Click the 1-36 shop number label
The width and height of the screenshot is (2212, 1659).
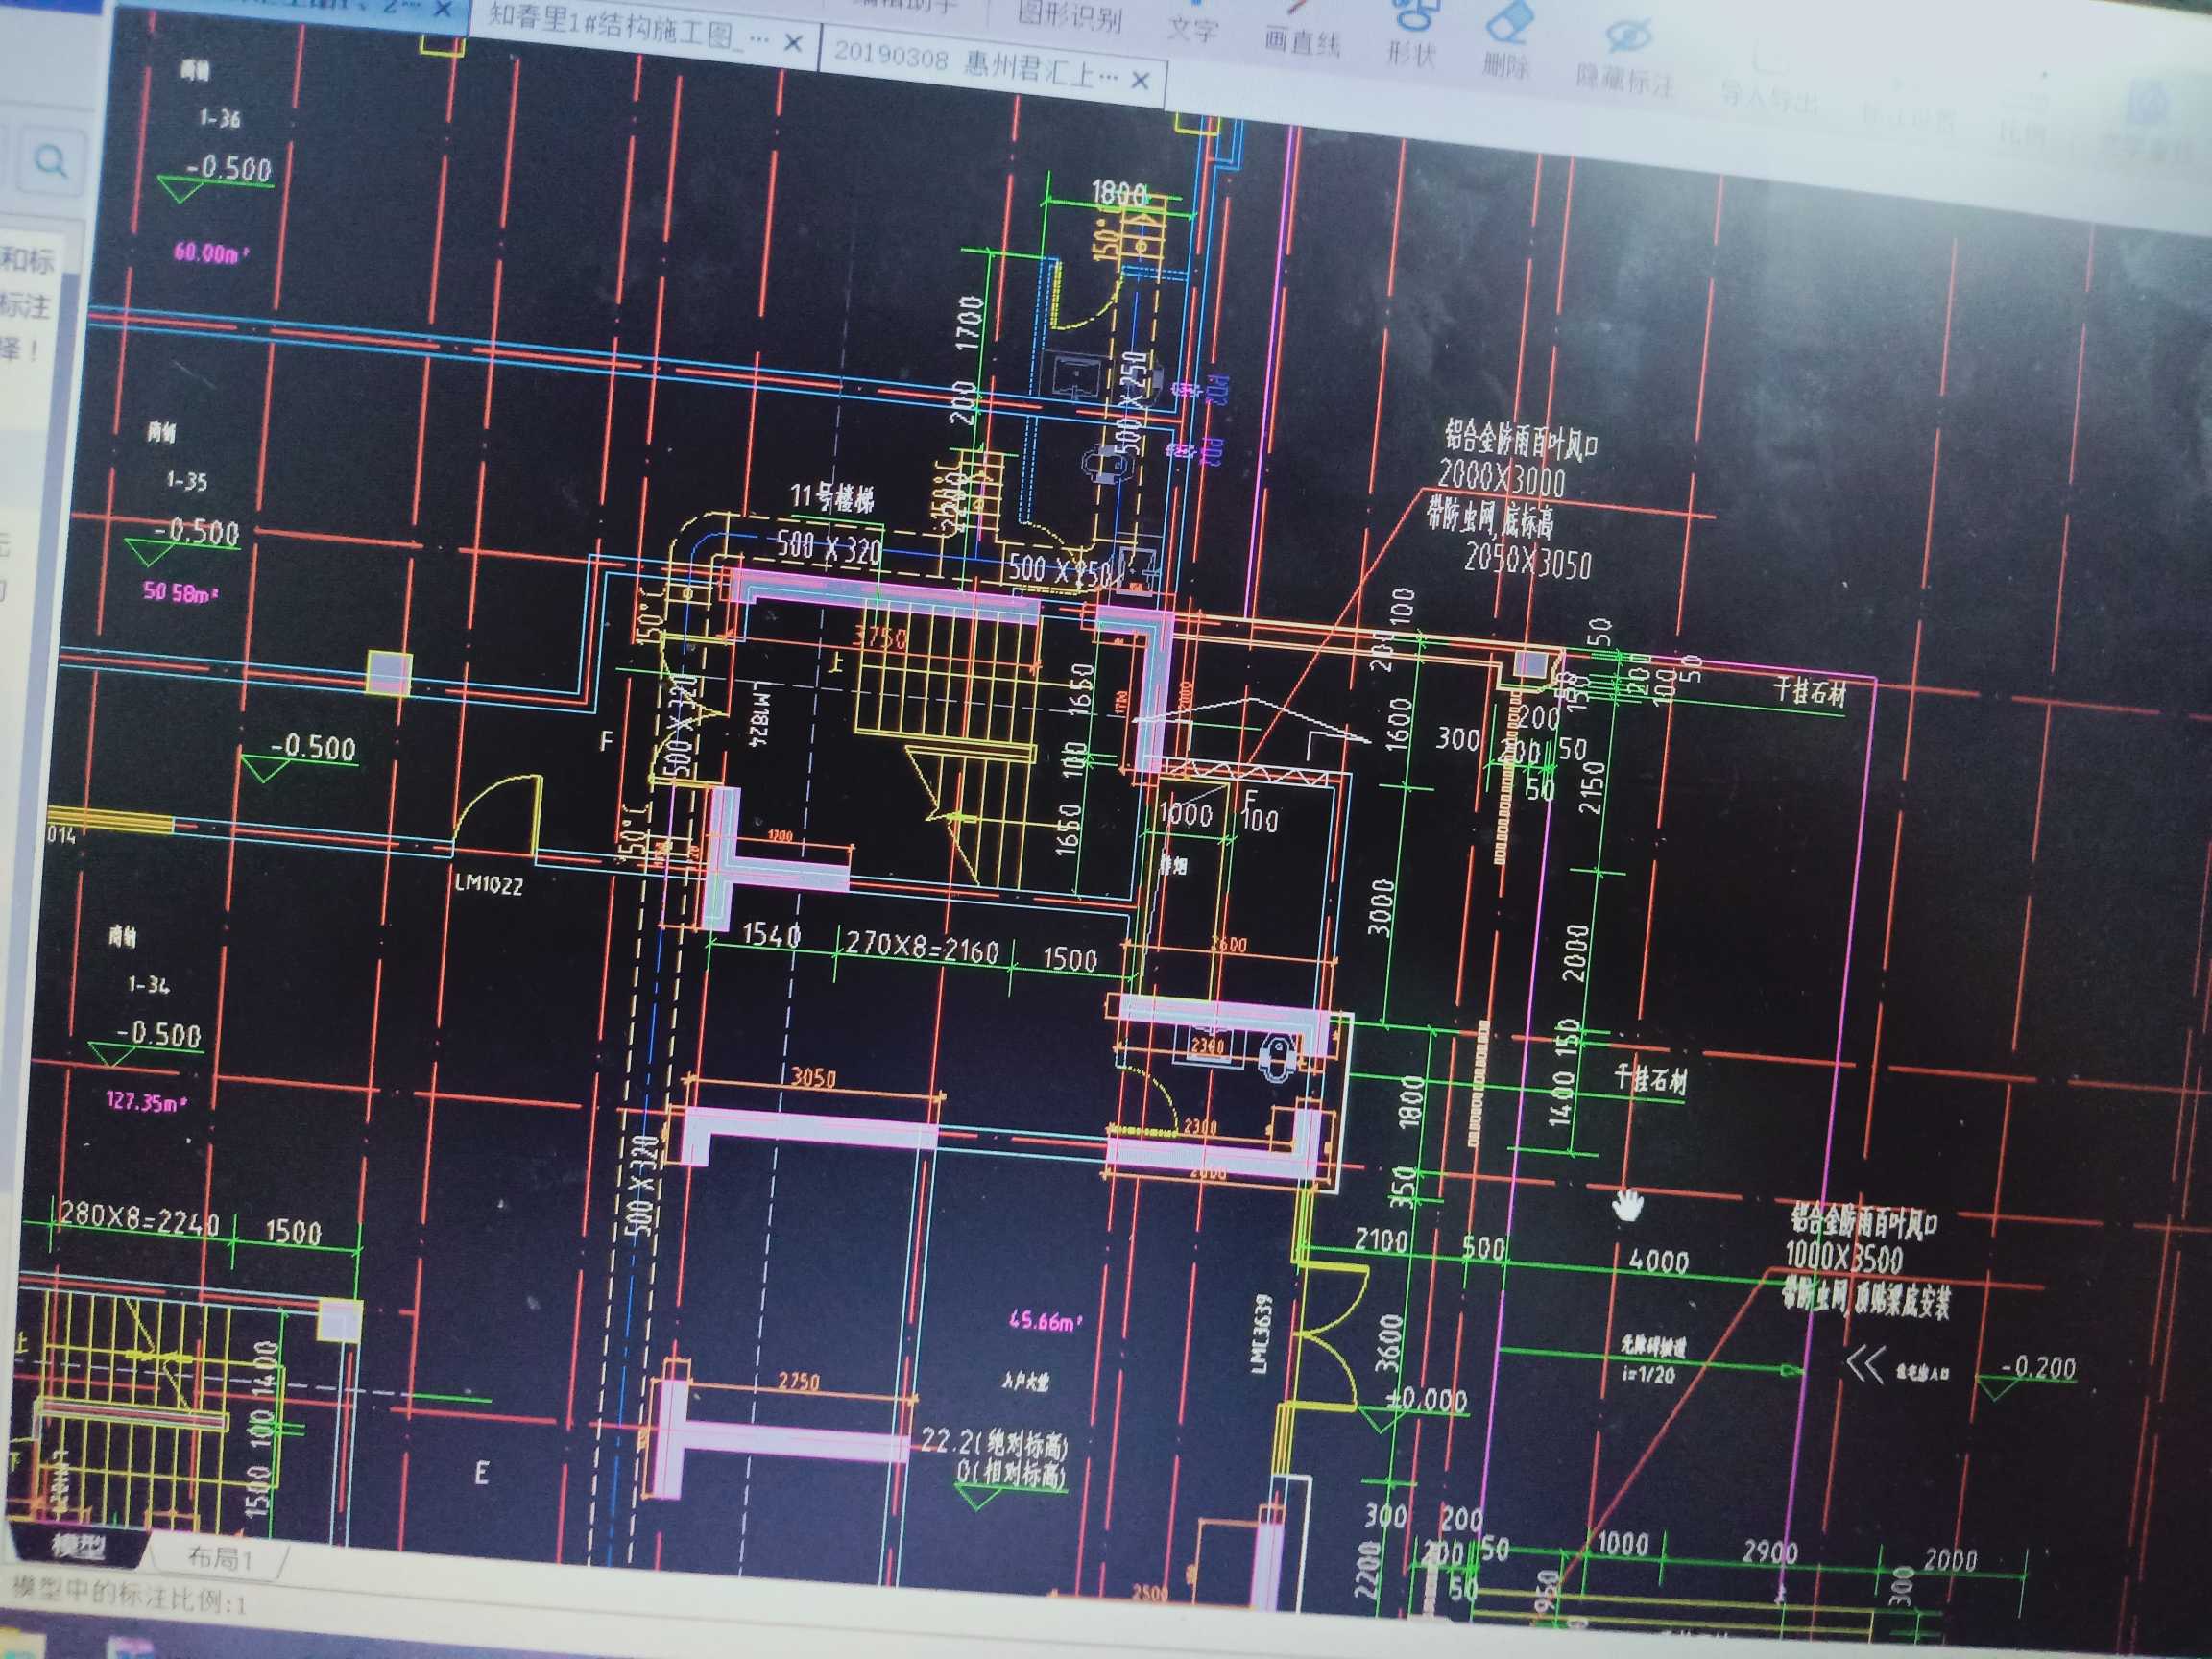pos(220,118)
